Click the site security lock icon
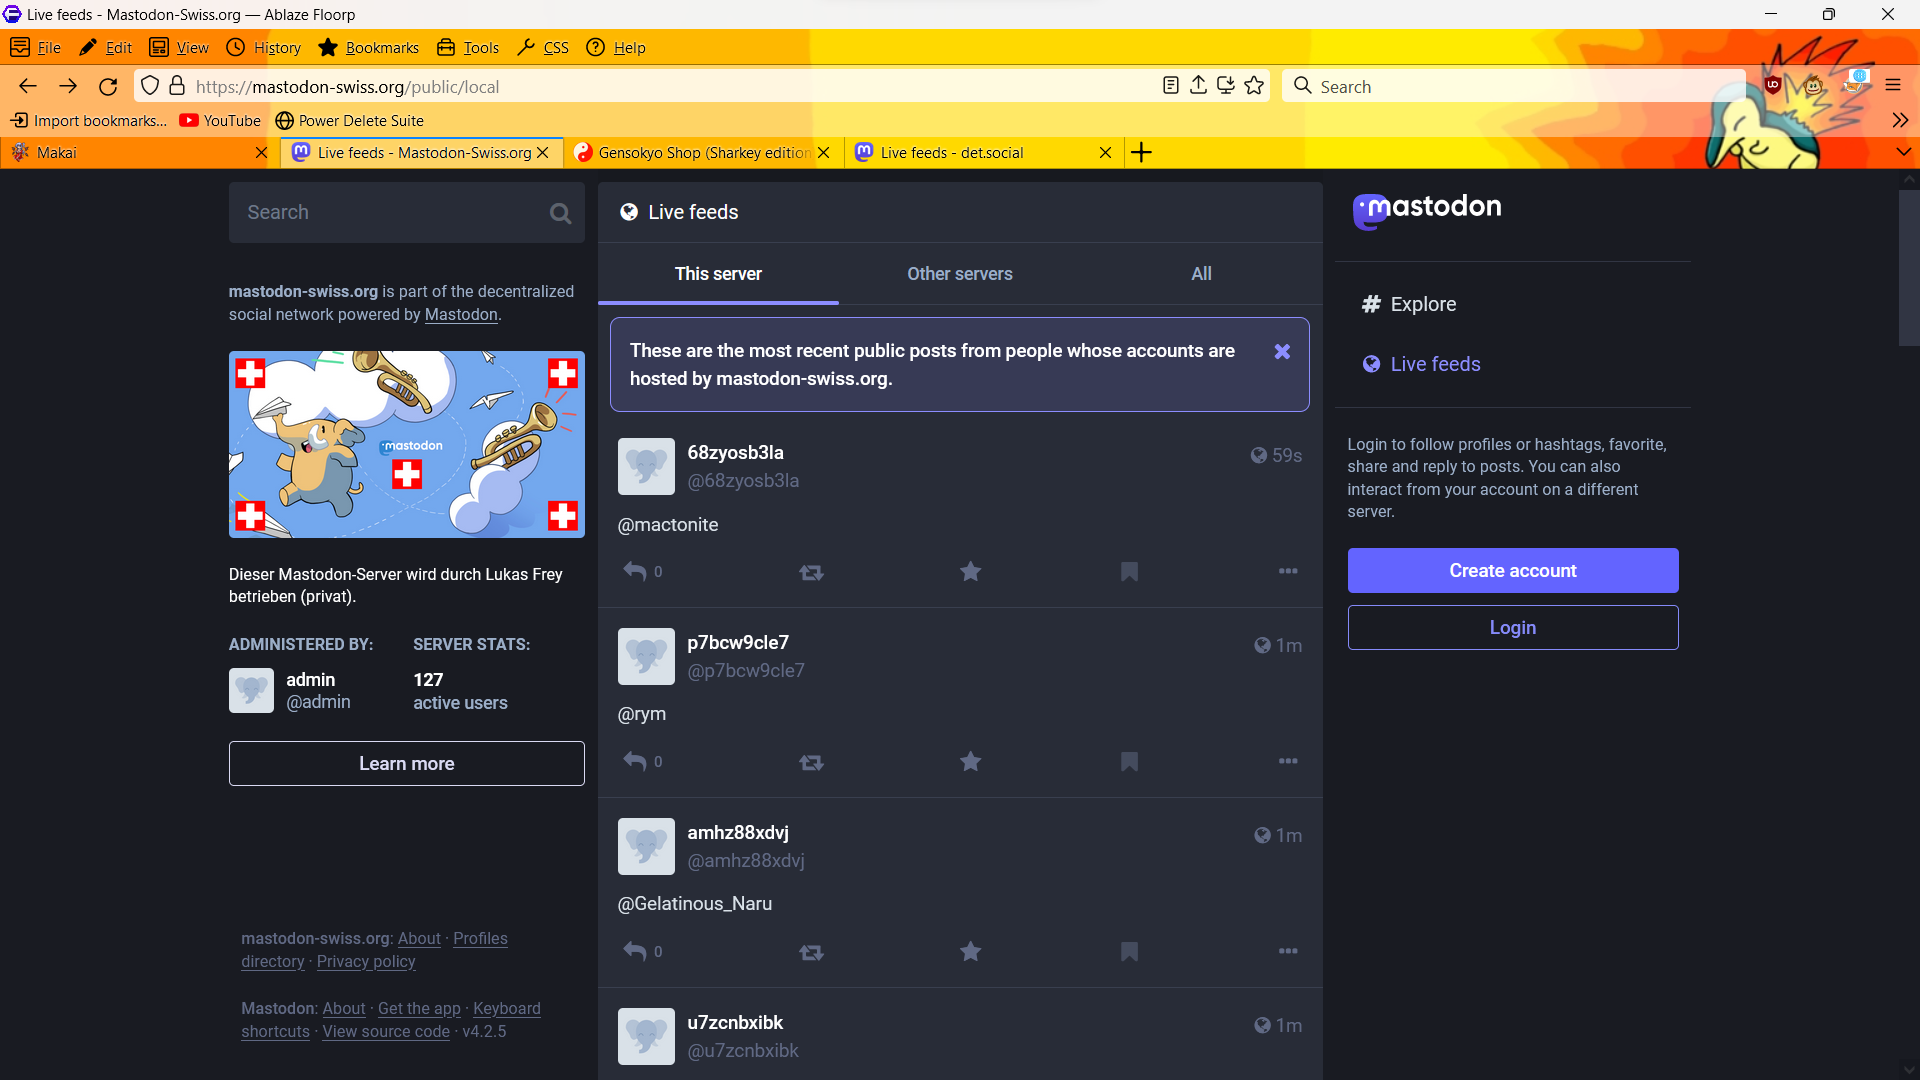The height and width of the screenshot is (1080, 1920). point(177,86)
